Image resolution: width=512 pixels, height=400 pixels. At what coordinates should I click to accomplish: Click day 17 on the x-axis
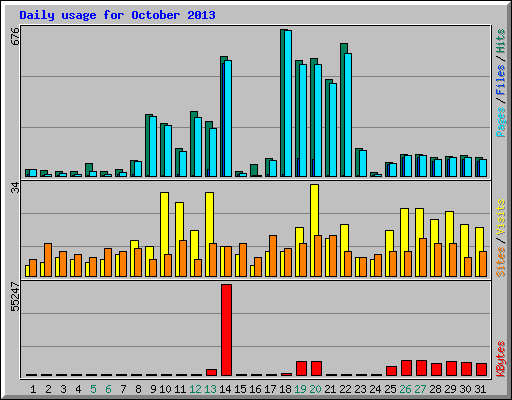[270, 389]
